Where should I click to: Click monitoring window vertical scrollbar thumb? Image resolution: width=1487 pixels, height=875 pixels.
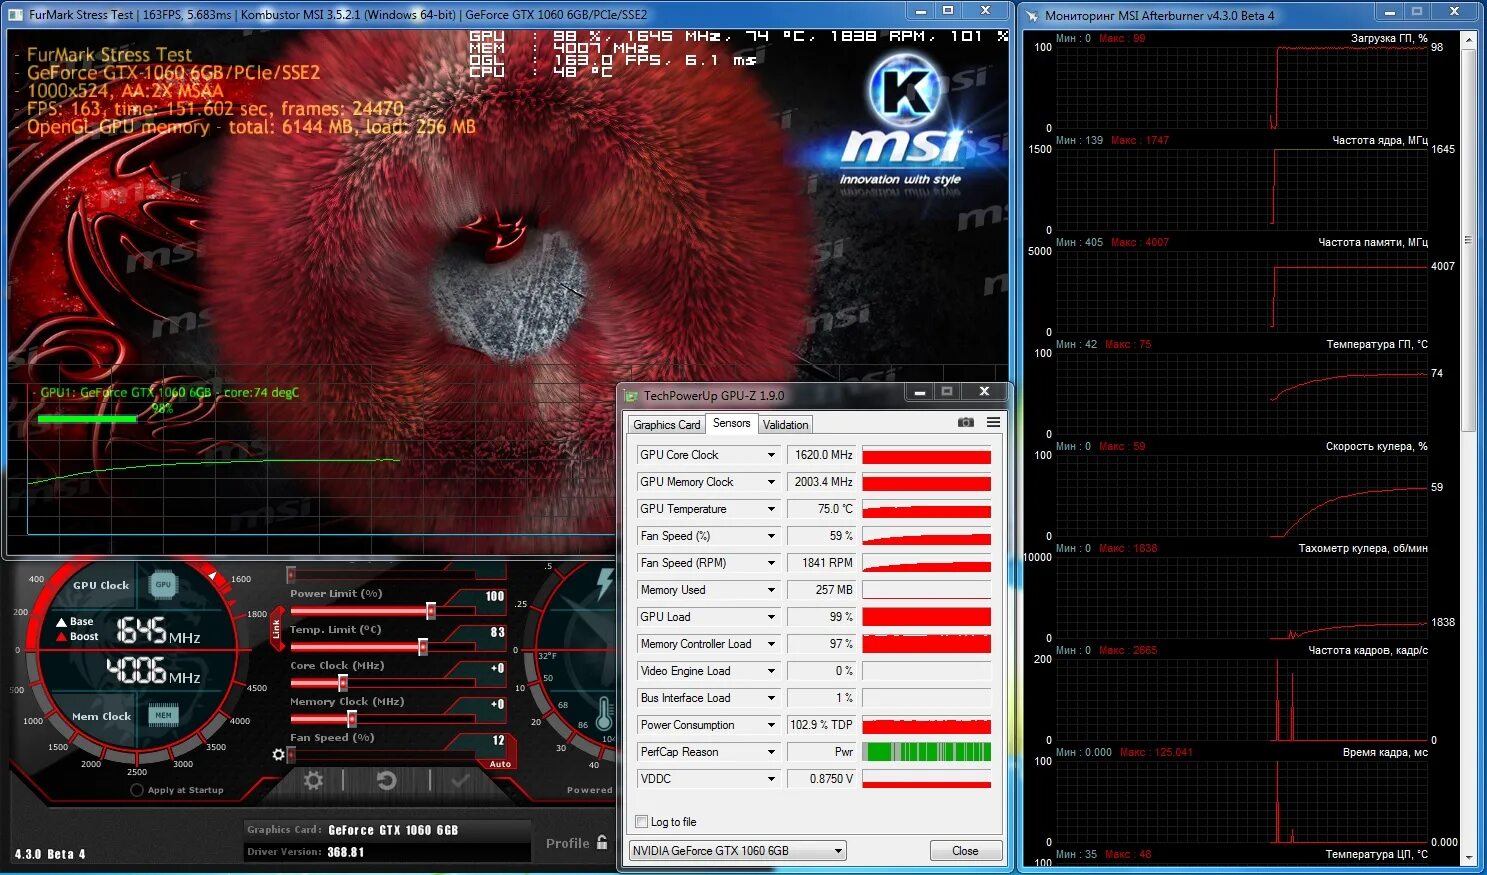(1468, 240)
